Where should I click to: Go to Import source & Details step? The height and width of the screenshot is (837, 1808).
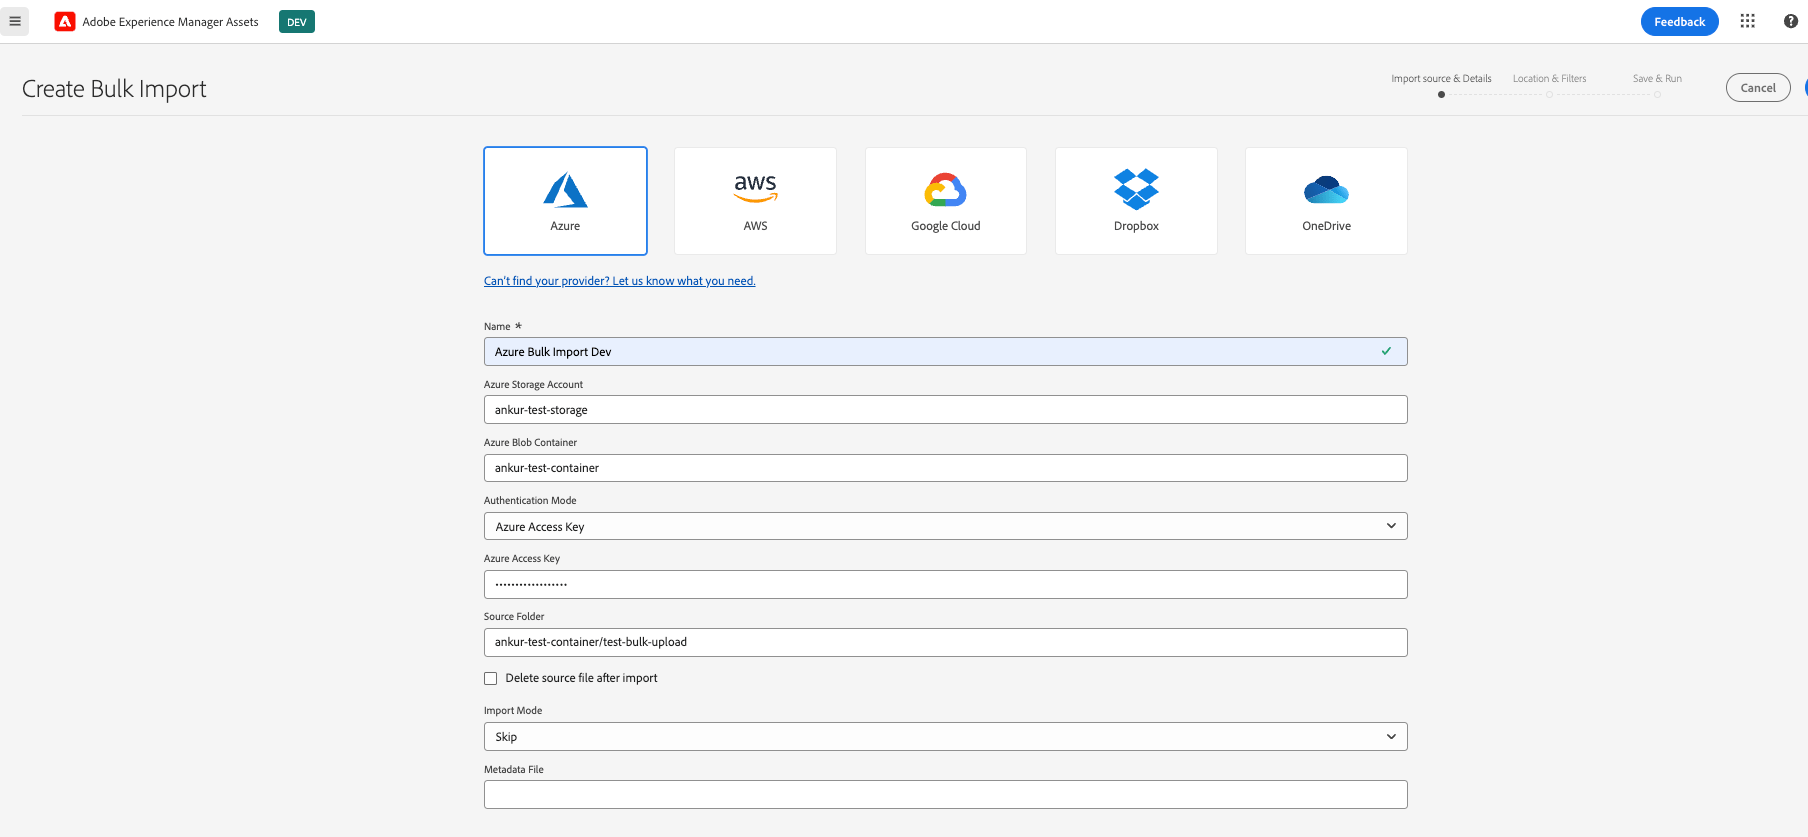point(1441,79)
